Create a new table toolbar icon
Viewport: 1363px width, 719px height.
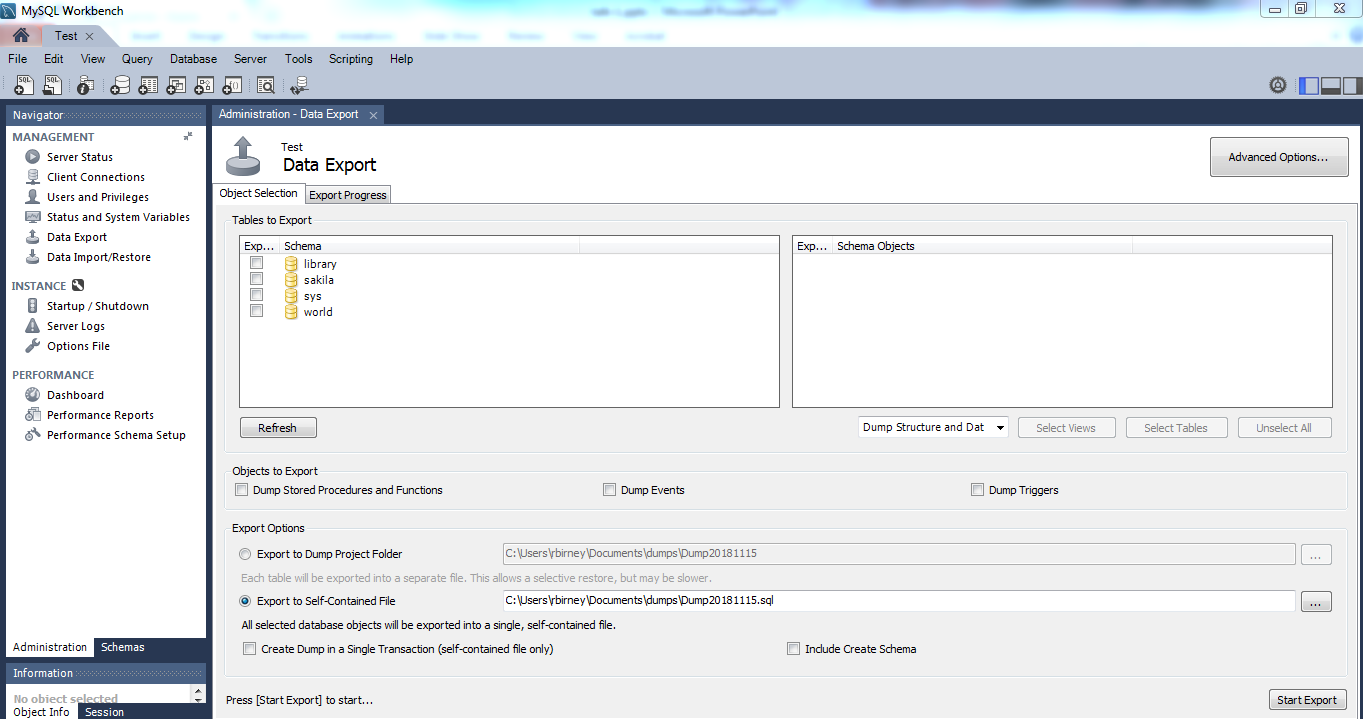coord(148,85)
